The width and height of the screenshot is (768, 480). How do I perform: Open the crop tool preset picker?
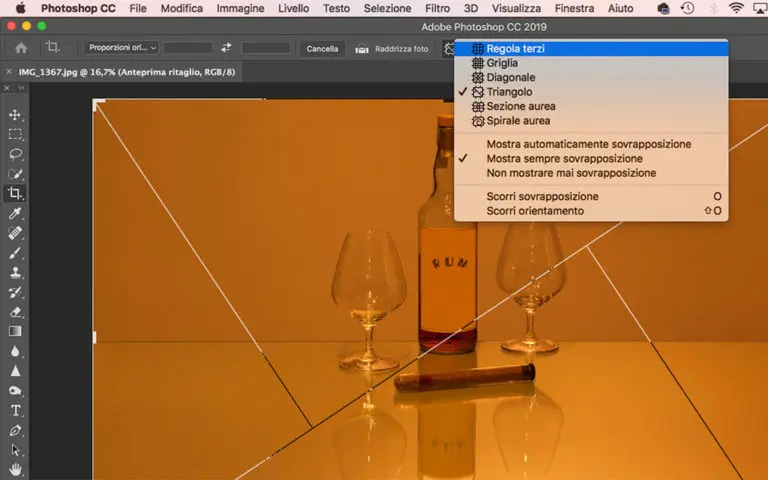pyautogui.click(x=53, y=48)
